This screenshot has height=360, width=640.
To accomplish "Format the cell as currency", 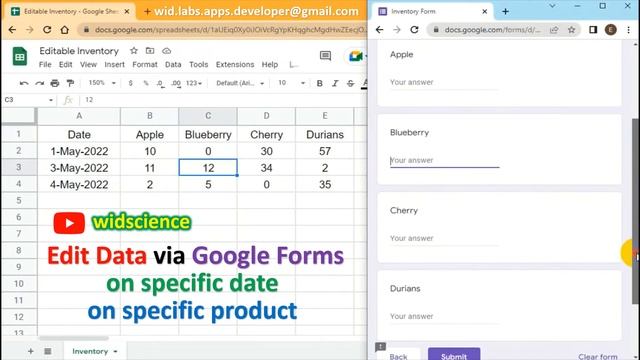I will click(x=131, y=83).
